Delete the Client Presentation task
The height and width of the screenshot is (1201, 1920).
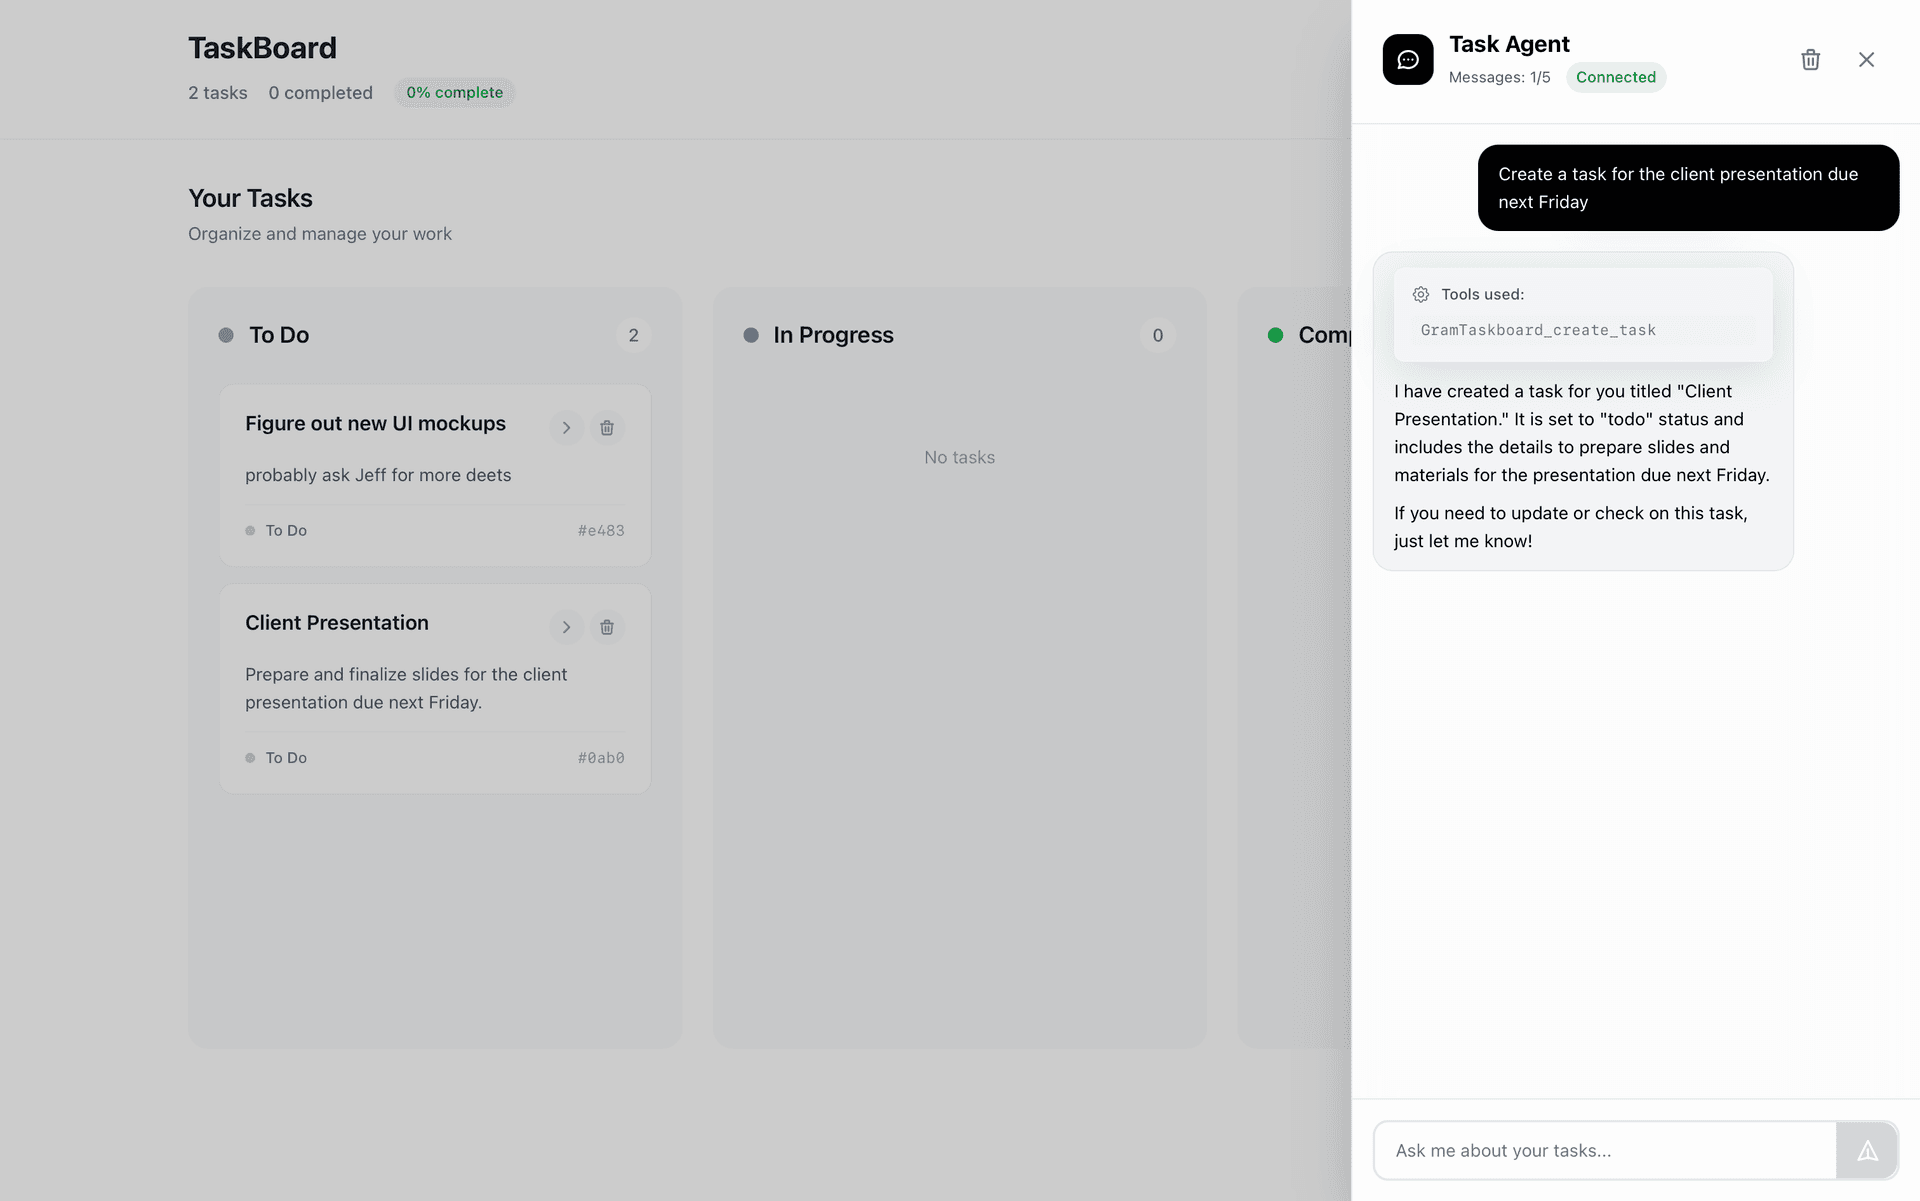606,627
